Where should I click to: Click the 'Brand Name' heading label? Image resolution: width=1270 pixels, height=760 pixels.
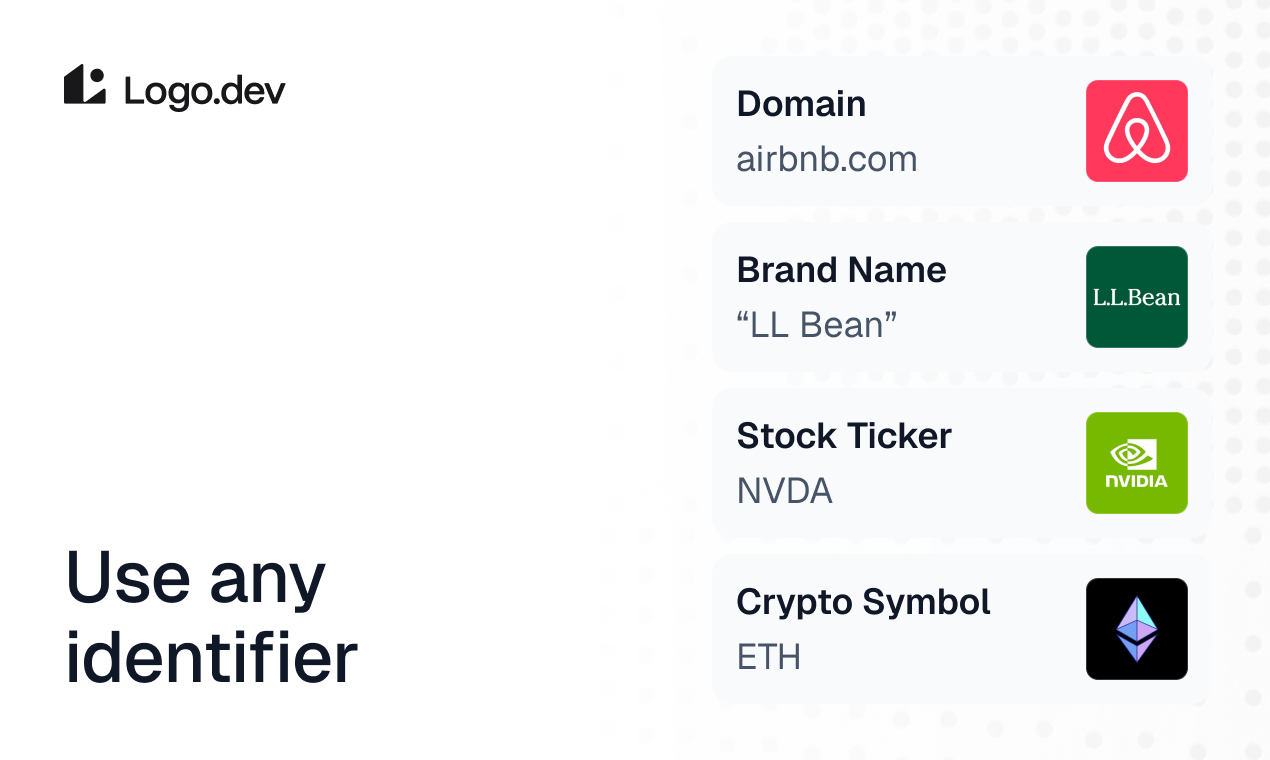click(841, 270)
